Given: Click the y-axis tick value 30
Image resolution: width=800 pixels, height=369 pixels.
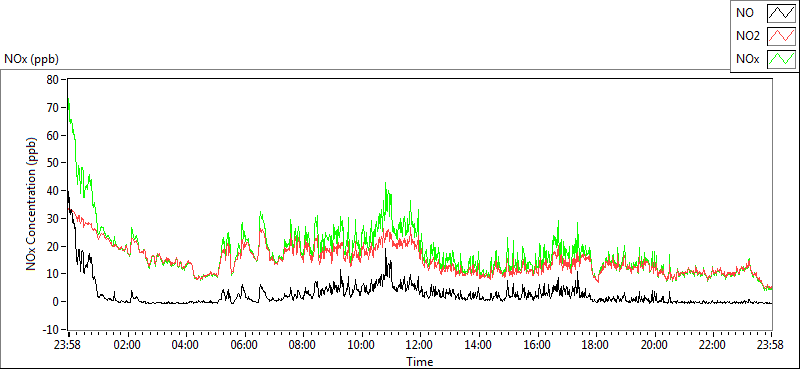Looking at the screenshot, I should (x=53, y=218).
